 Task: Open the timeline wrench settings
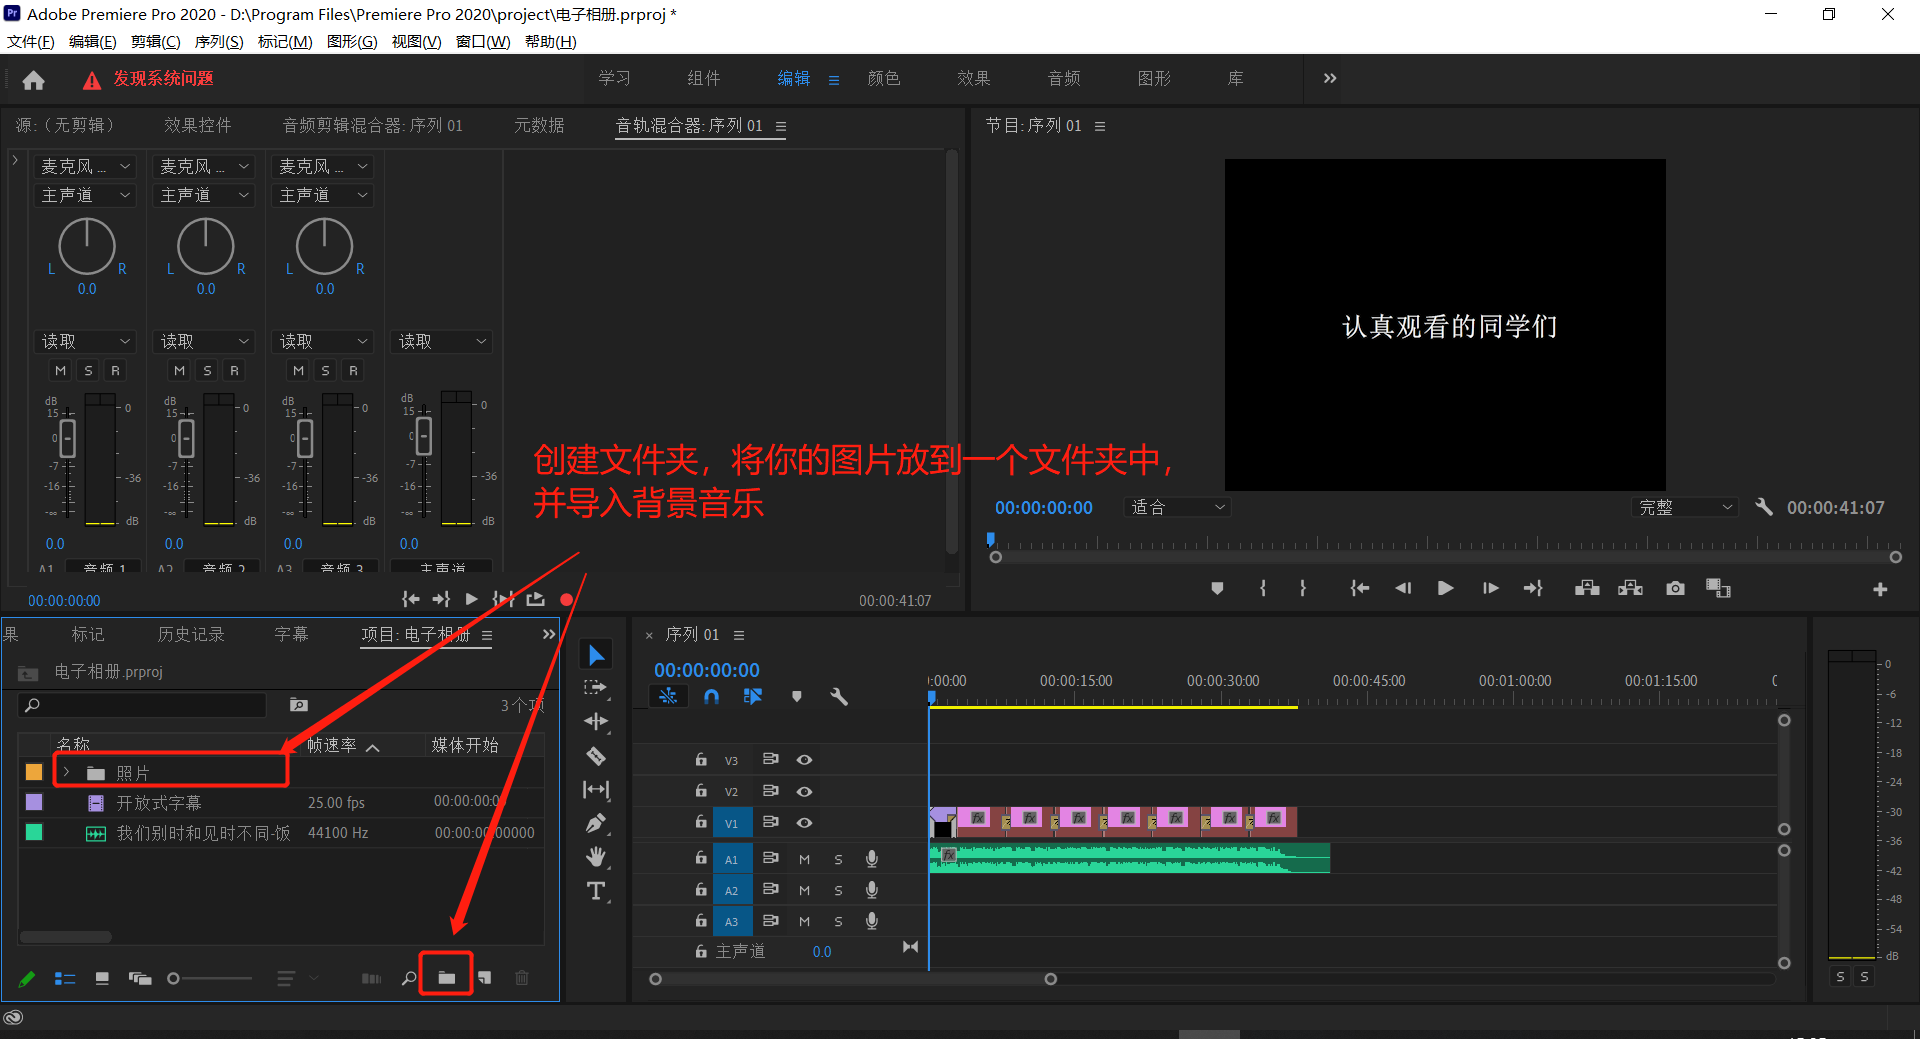(x=839, y=696)
